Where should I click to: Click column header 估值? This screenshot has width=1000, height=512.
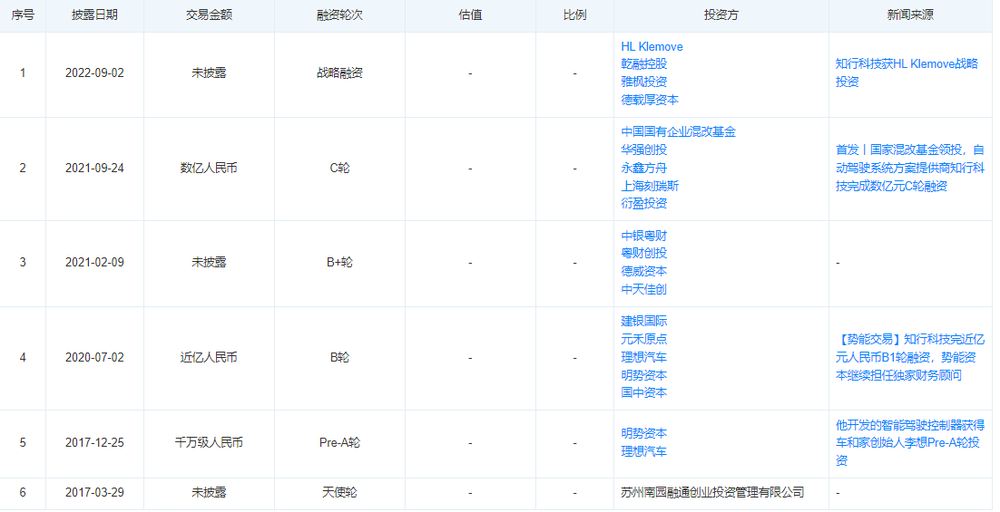470,15
